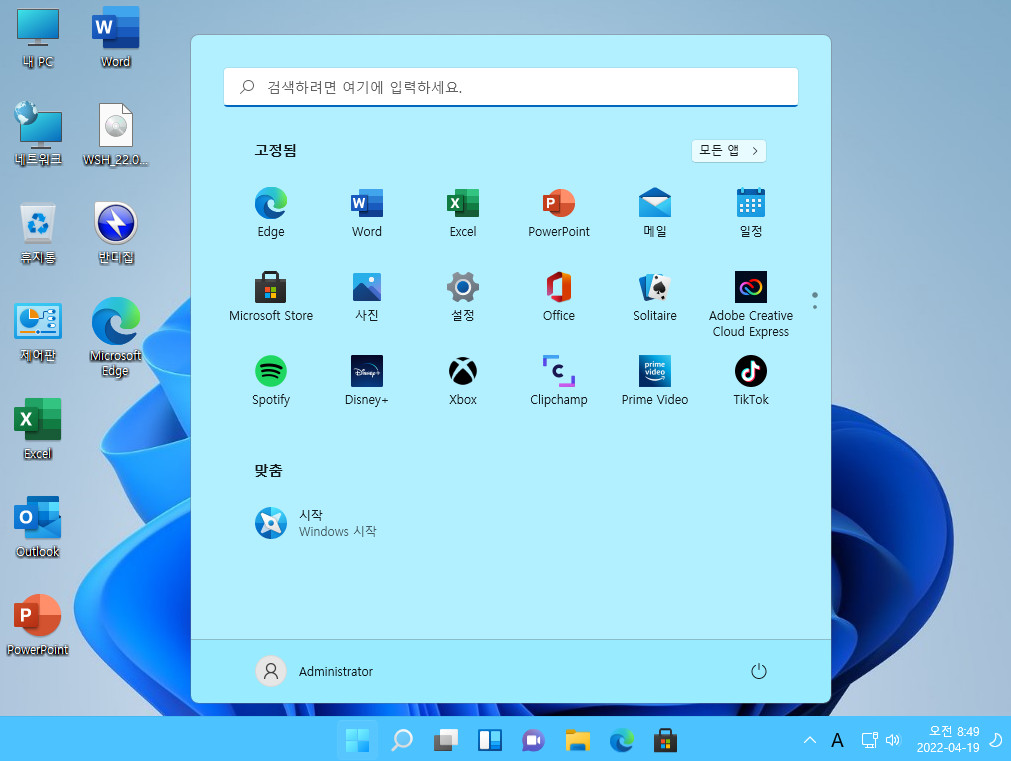This screenshot has width=1011, height=761.
Task: Open Edge from pinned apps
Action: 271,213
